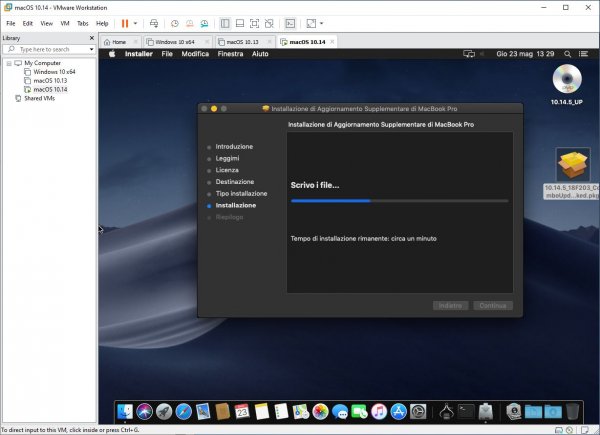Image resolution: width=600 pixels, height=435 pixels.
Task: Toggle the library sidebar view button
Action: pyautogui.click(x=224, y=23)
